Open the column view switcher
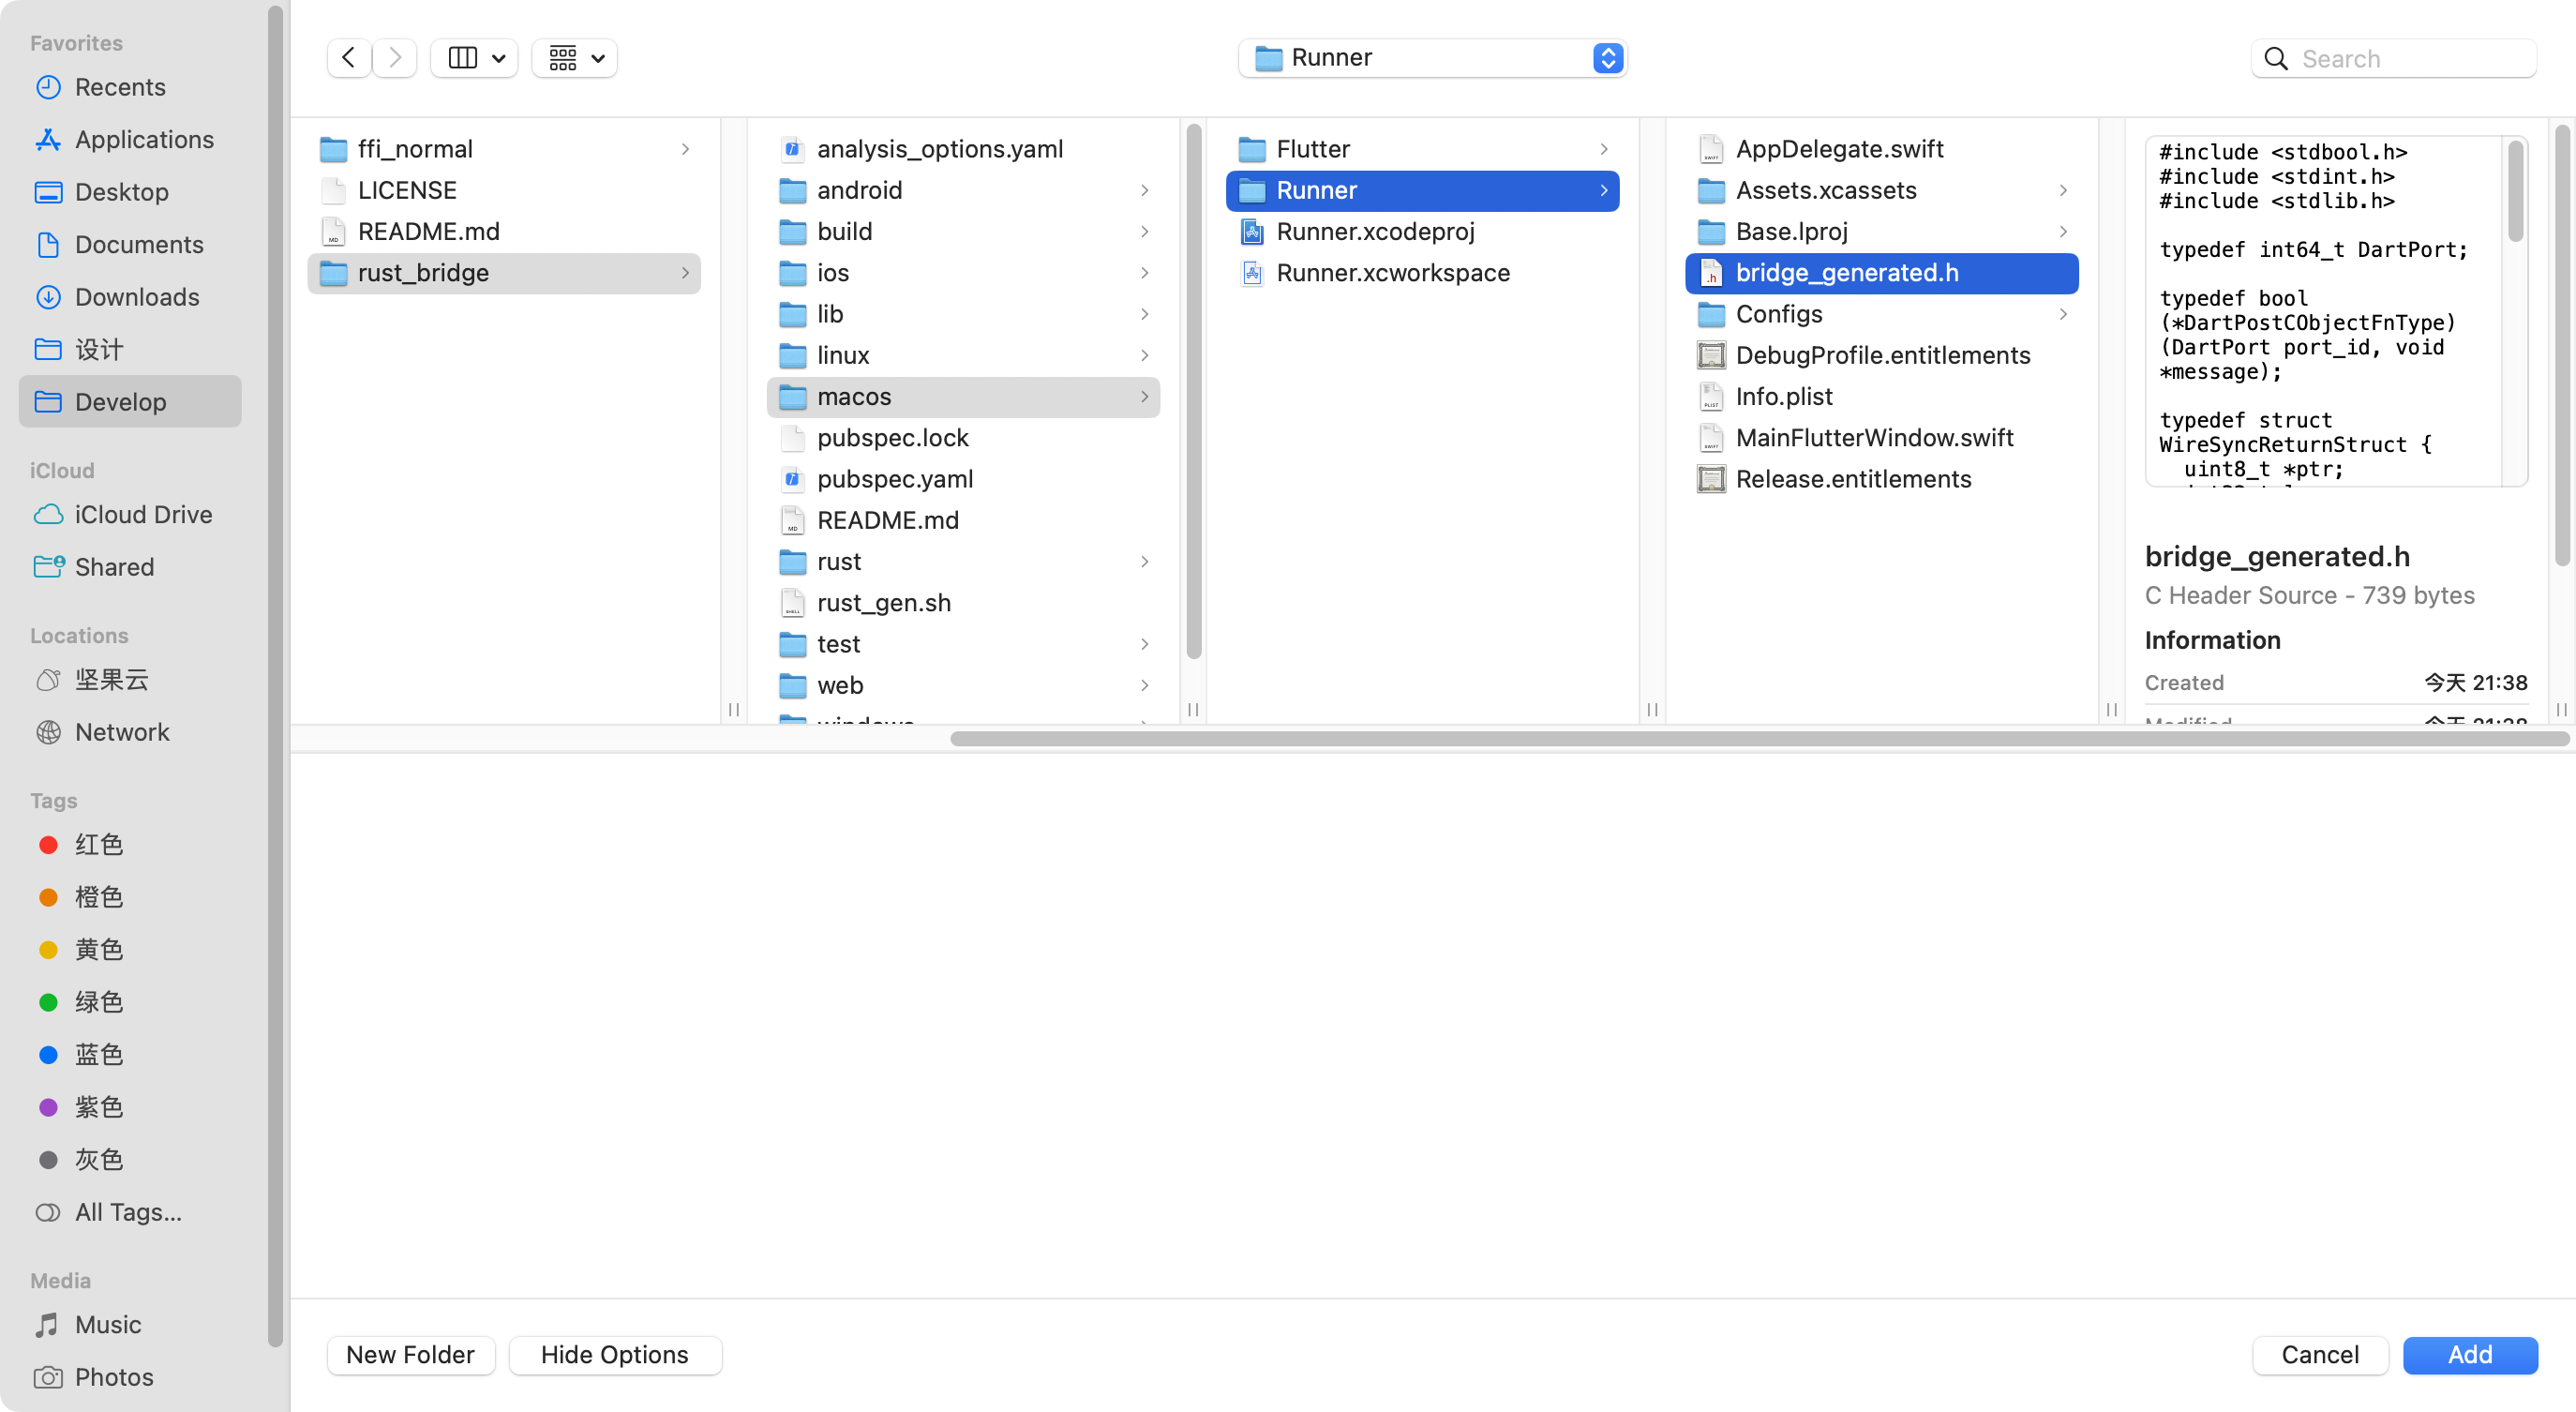Screen dimensions: 2576x1412 coord(474,58)
